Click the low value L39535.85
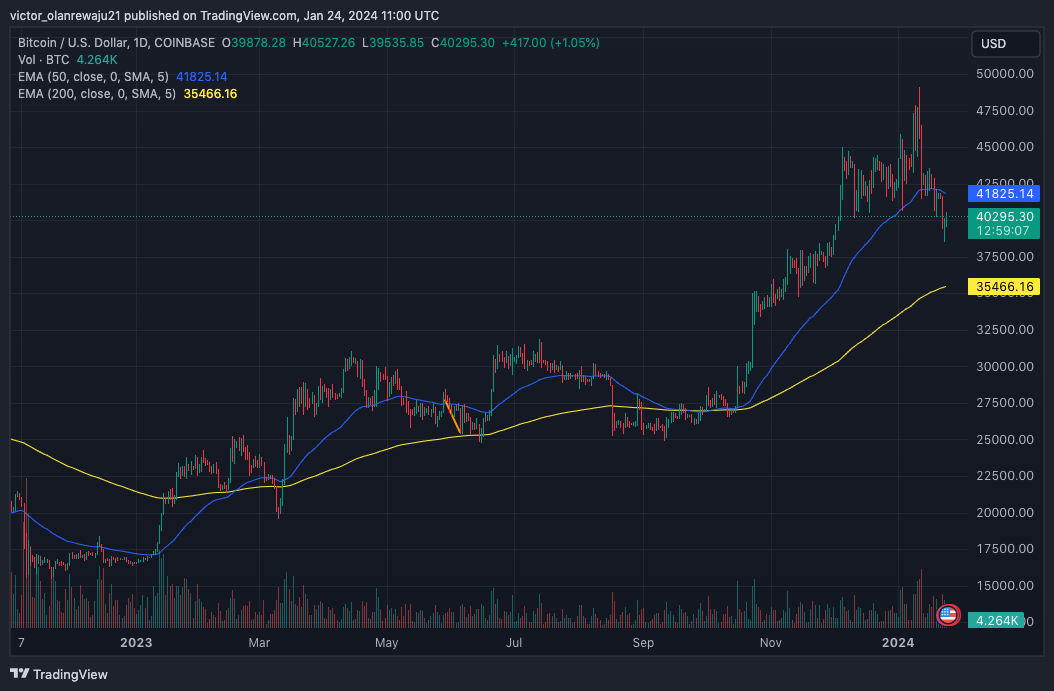This screenshot has height=691, width=1054. pos(393,43)
